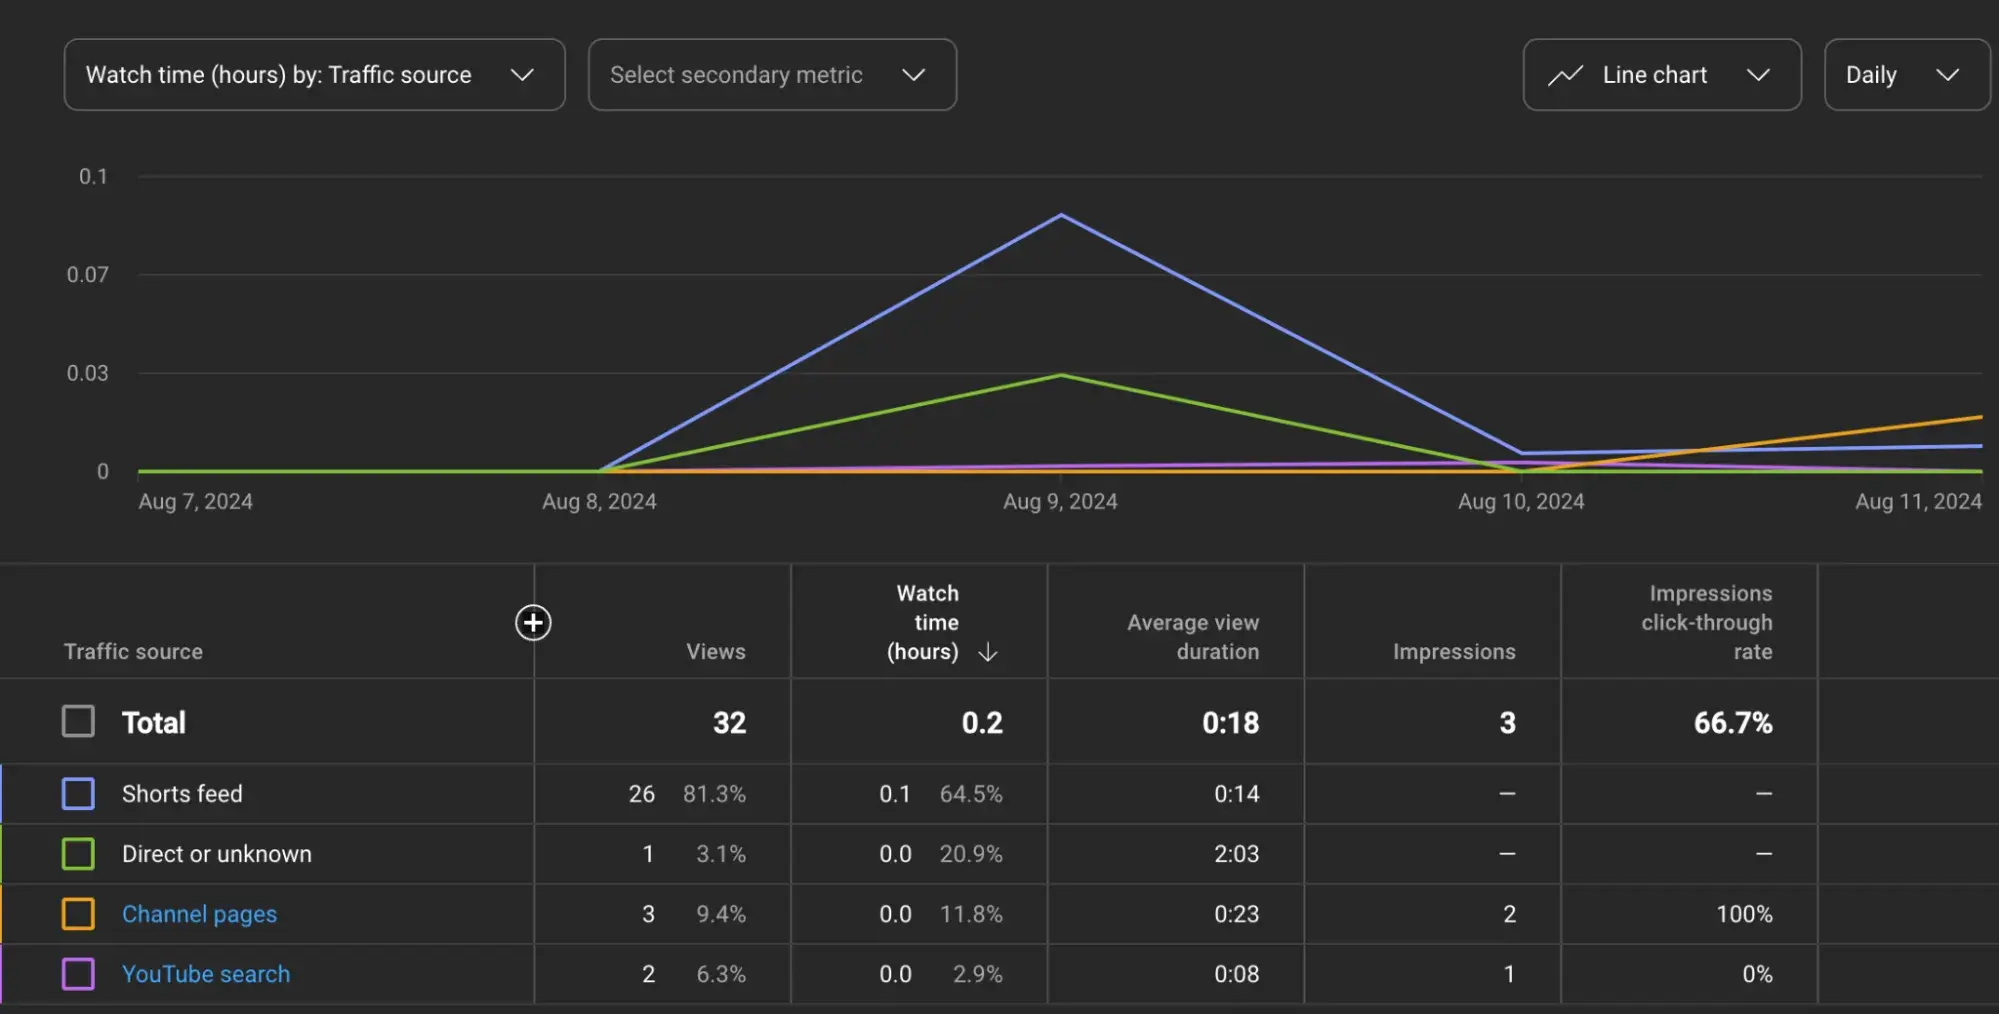
Task: Click the Total average view duration 0:18
Action: click(x=1231, y=723)
